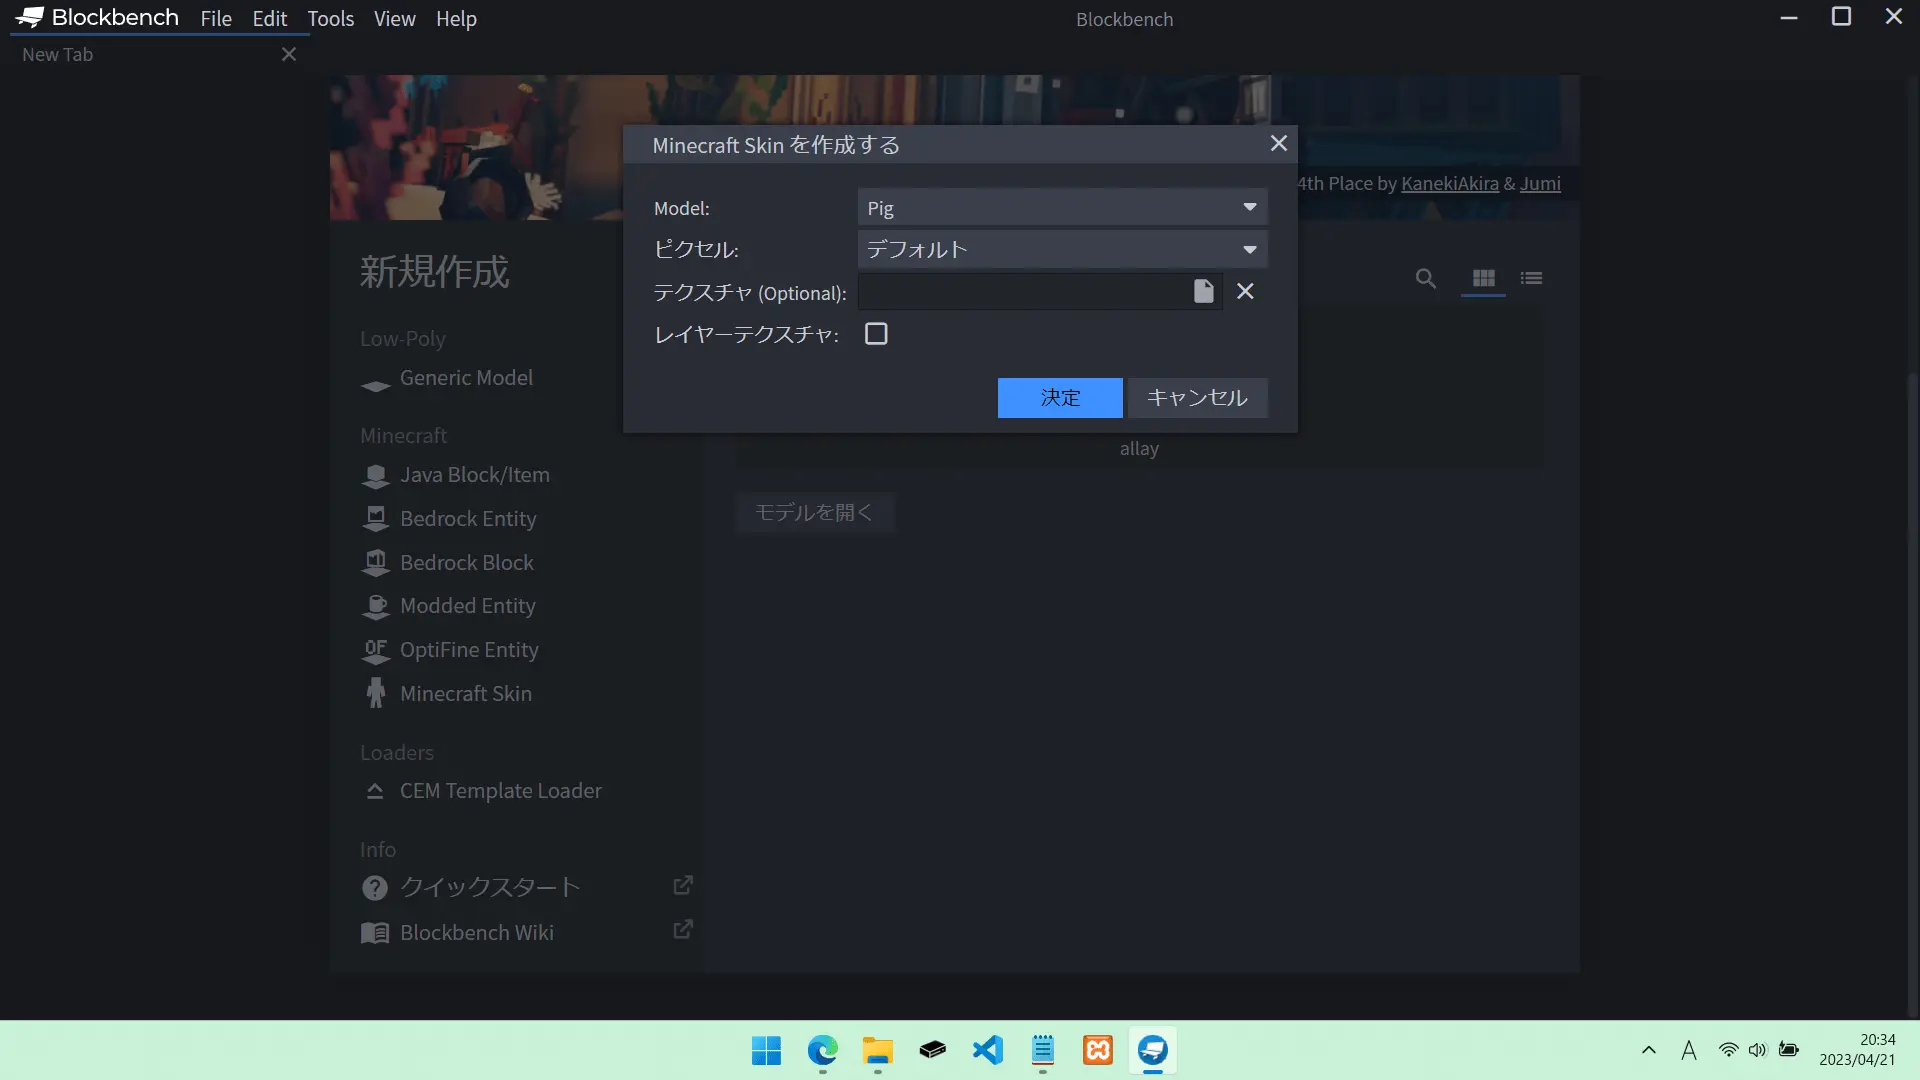Show hidden system tray icons chevron
This screenshot has height=1080, width=1920.
tap(1649, 1050)
